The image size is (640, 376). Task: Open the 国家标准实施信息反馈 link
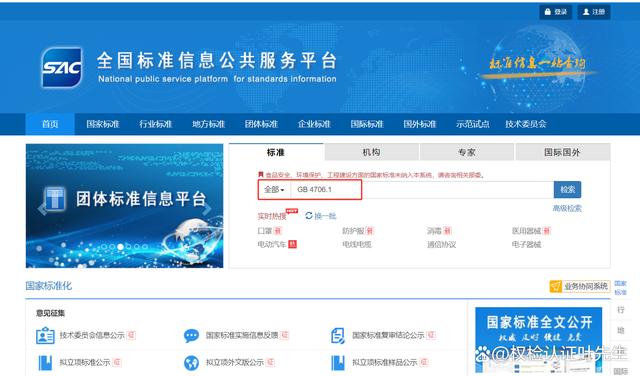[242, 335]
